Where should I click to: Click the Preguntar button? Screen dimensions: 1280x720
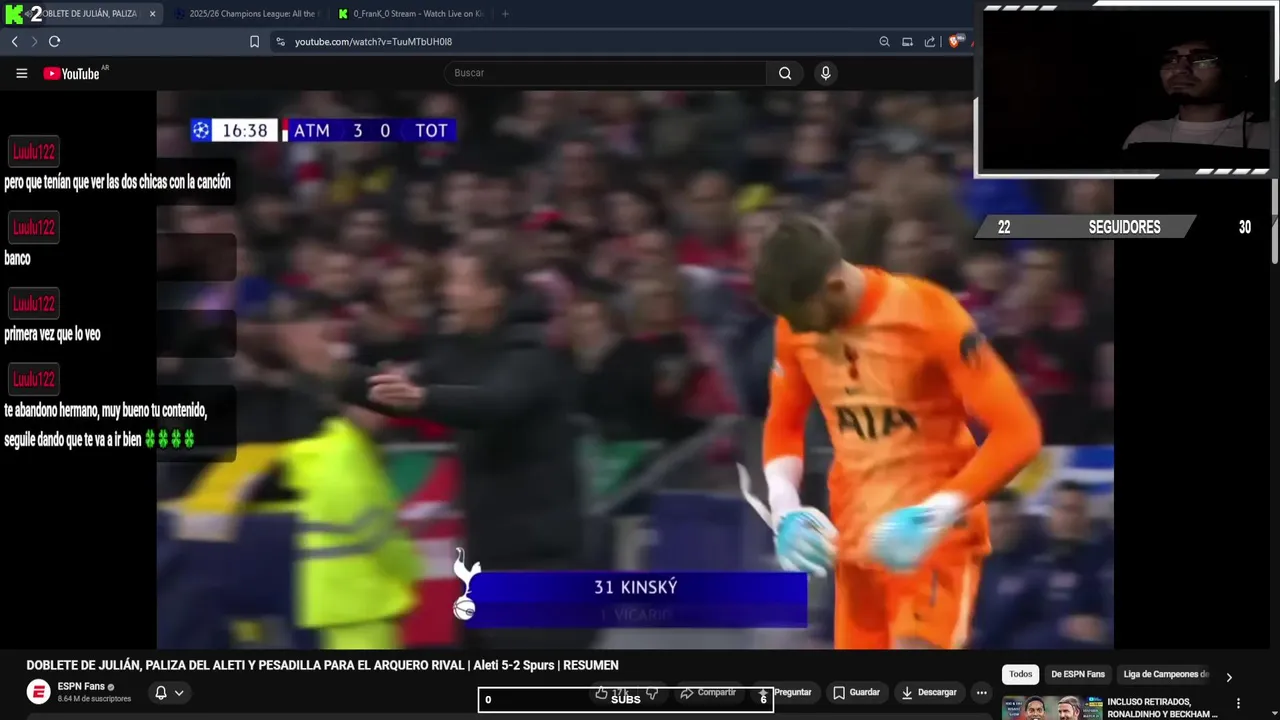(785, 692)
